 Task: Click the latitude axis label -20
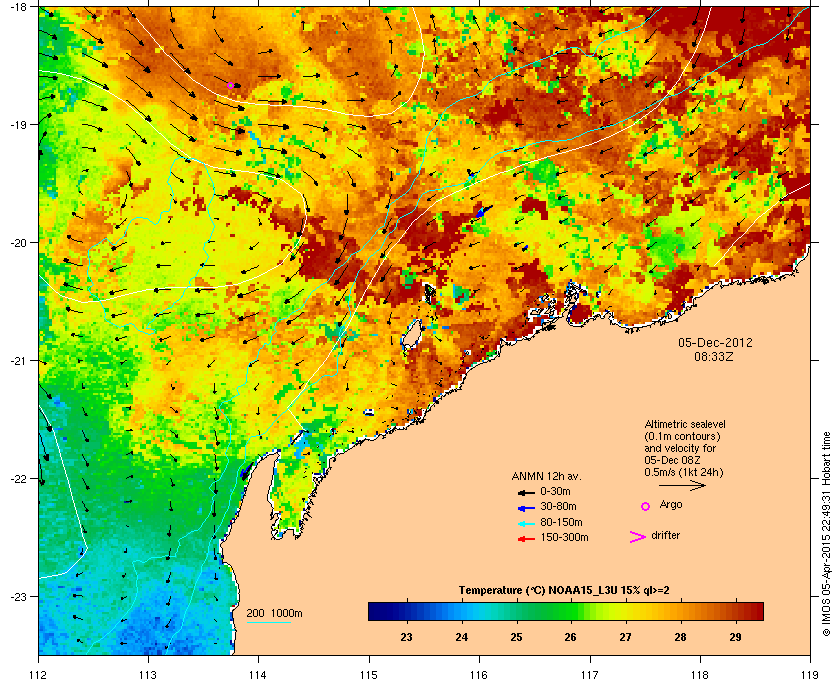click(x=18, y=243)
